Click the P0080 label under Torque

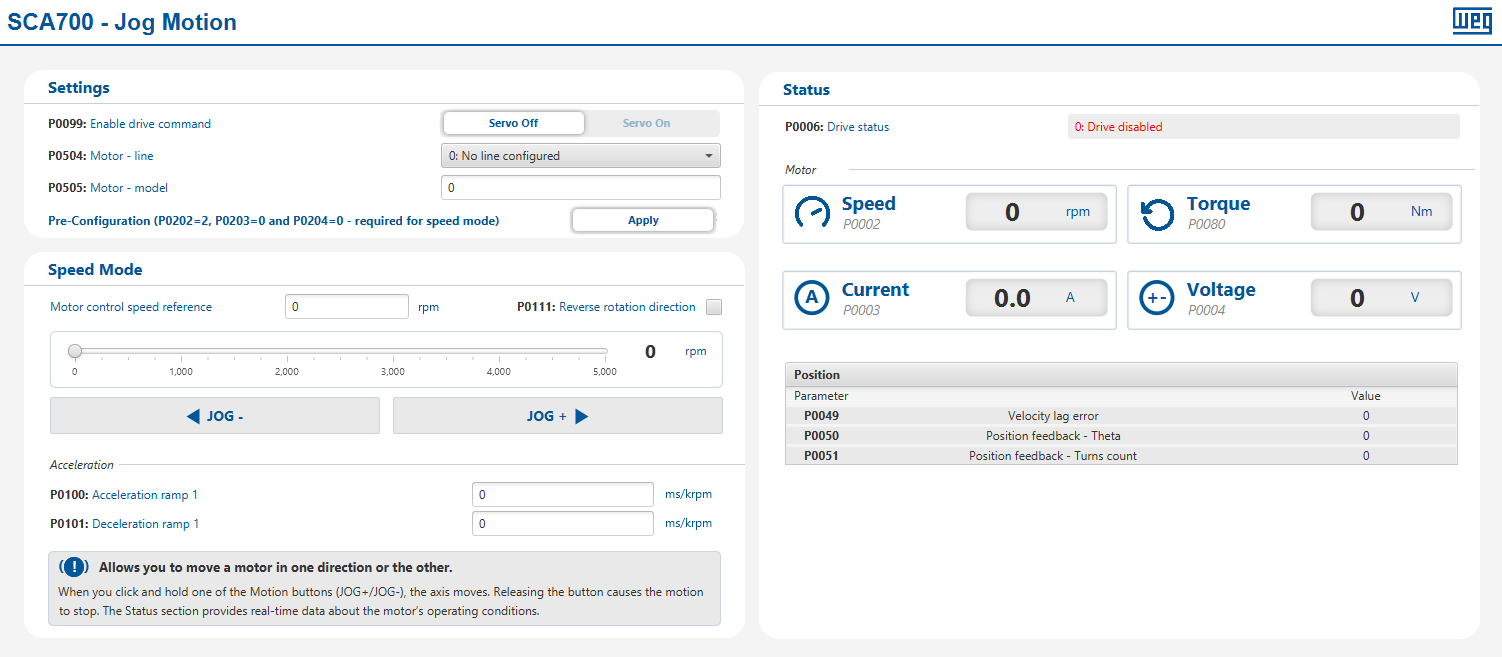[1206, 225]
